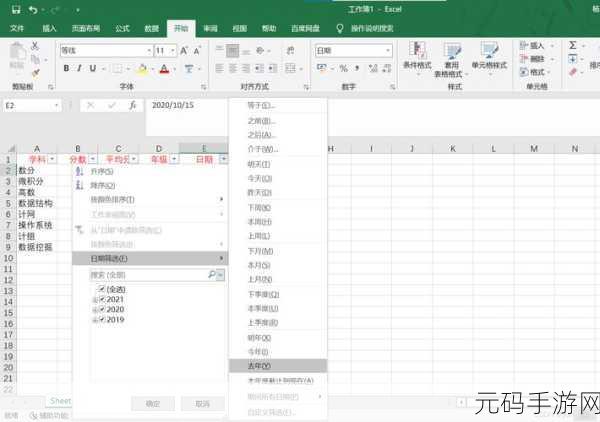600x422 pixels.
Task: Uncheck the 2020 year checkbox
Action: click(102, 309)
